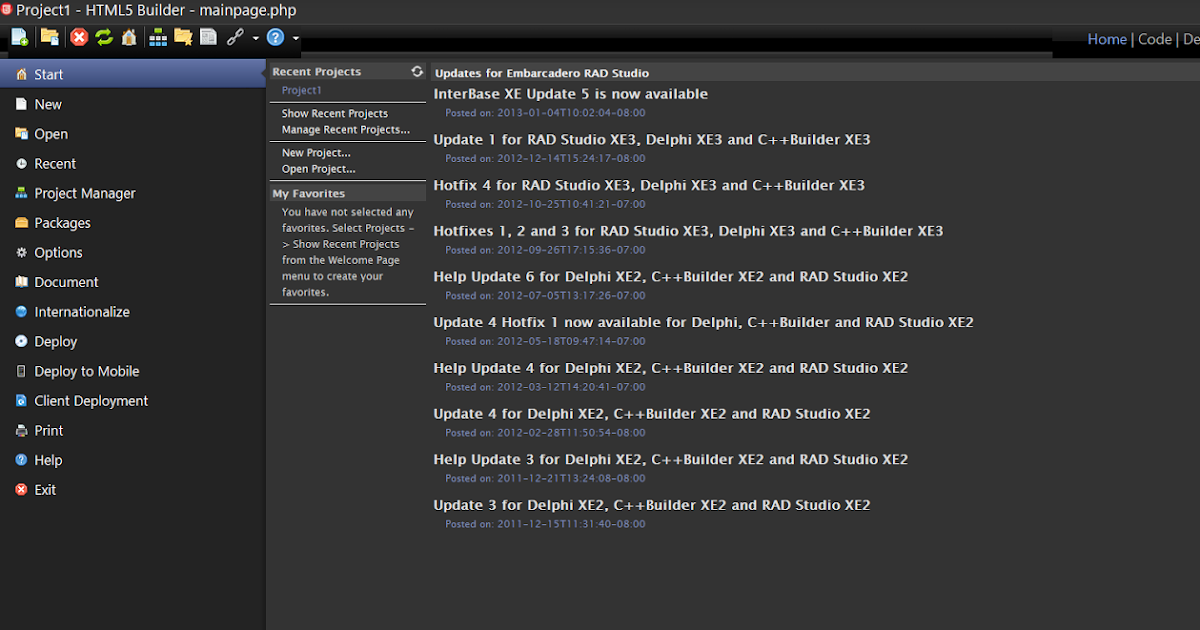This screenshot has width=1200, height=630.
Task: Click the date 2011-12-15T11:31:40-08:00
Action: (x=571, y=524)
